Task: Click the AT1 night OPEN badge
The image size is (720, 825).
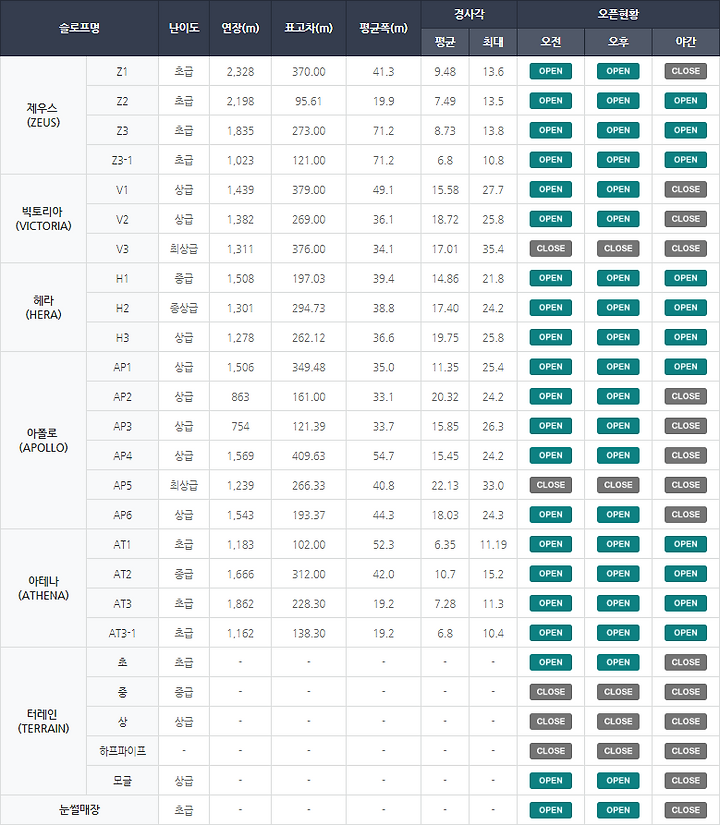Action: (685, 544)
